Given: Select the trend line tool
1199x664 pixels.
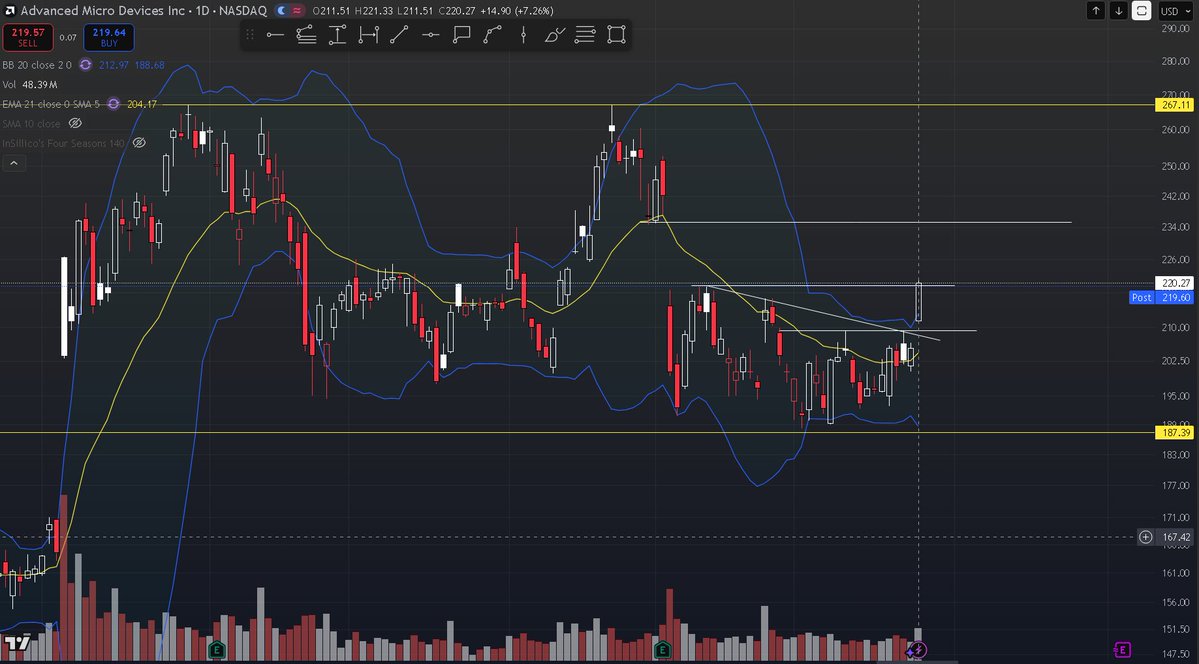Looking at the screenshot, I should [399, 34].
